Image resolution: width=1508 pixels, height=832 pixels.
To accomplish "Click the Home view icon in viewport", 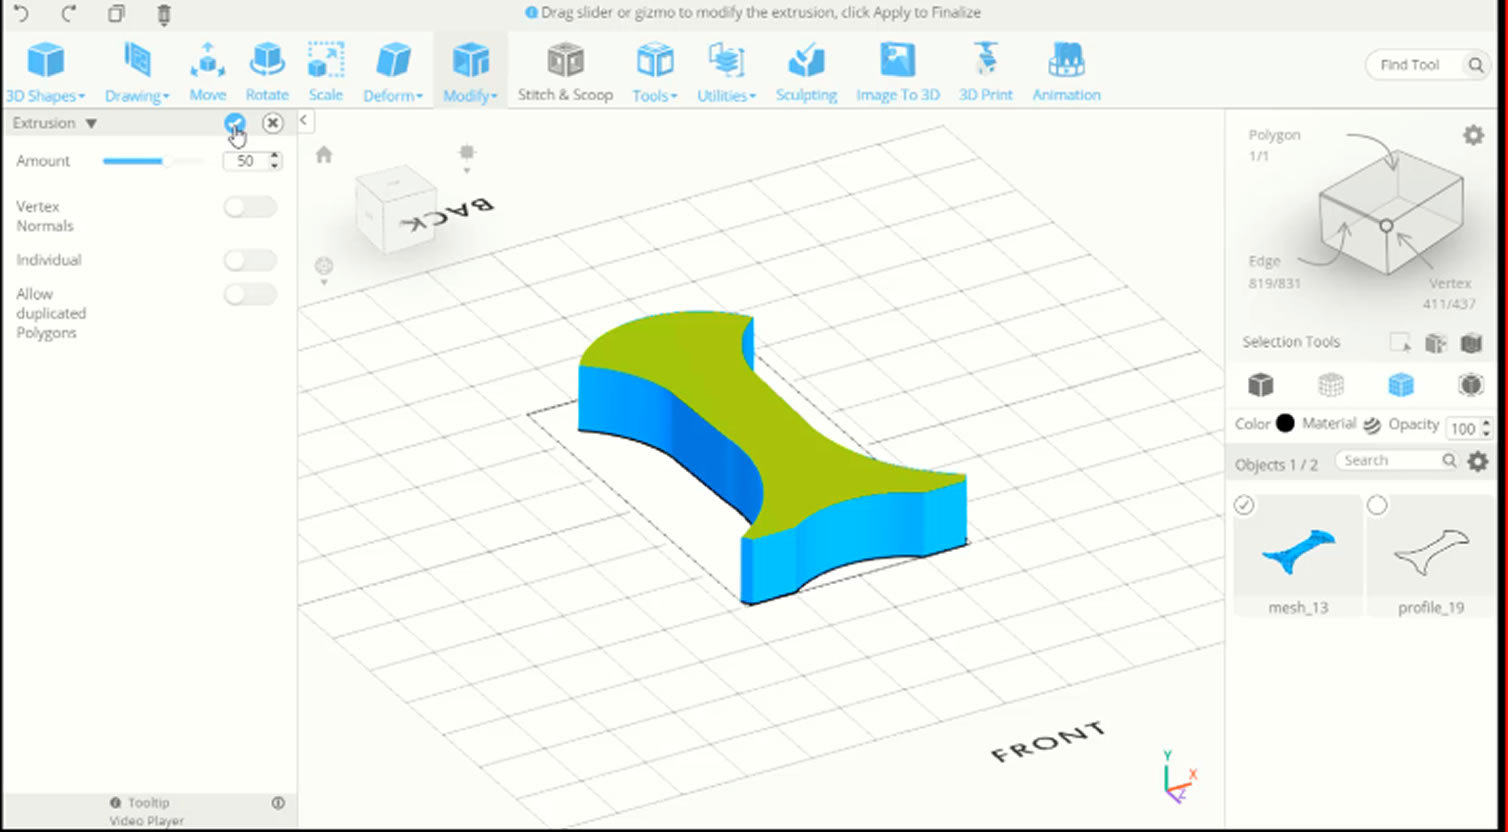I will click(x=324, y=155).
